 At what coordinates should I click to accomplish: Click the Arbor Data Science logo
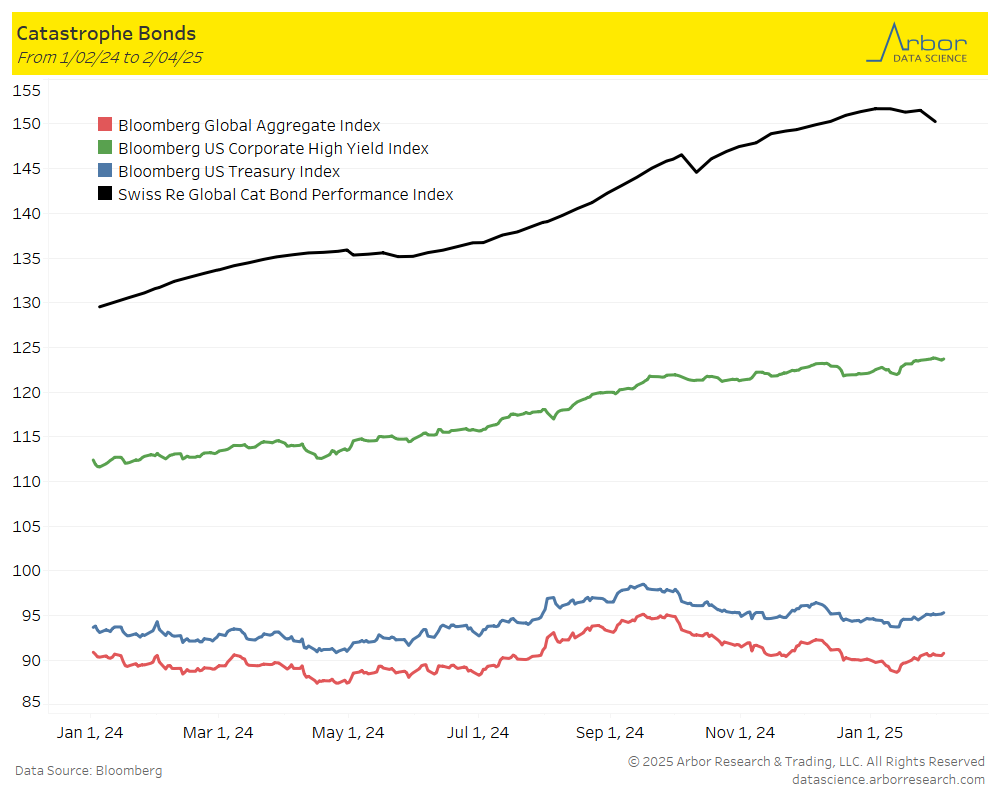click(x=916, y=43)
